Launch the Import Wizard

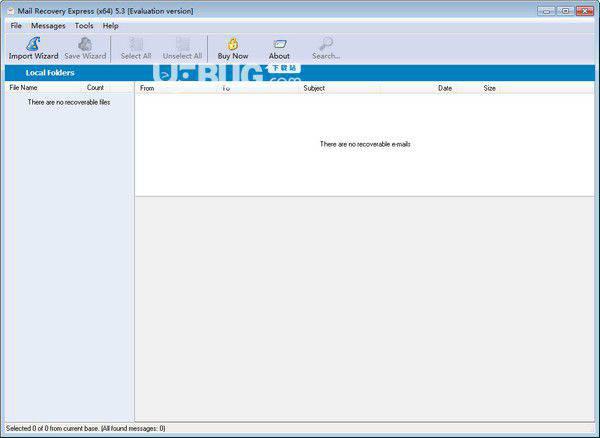(33, 49)
